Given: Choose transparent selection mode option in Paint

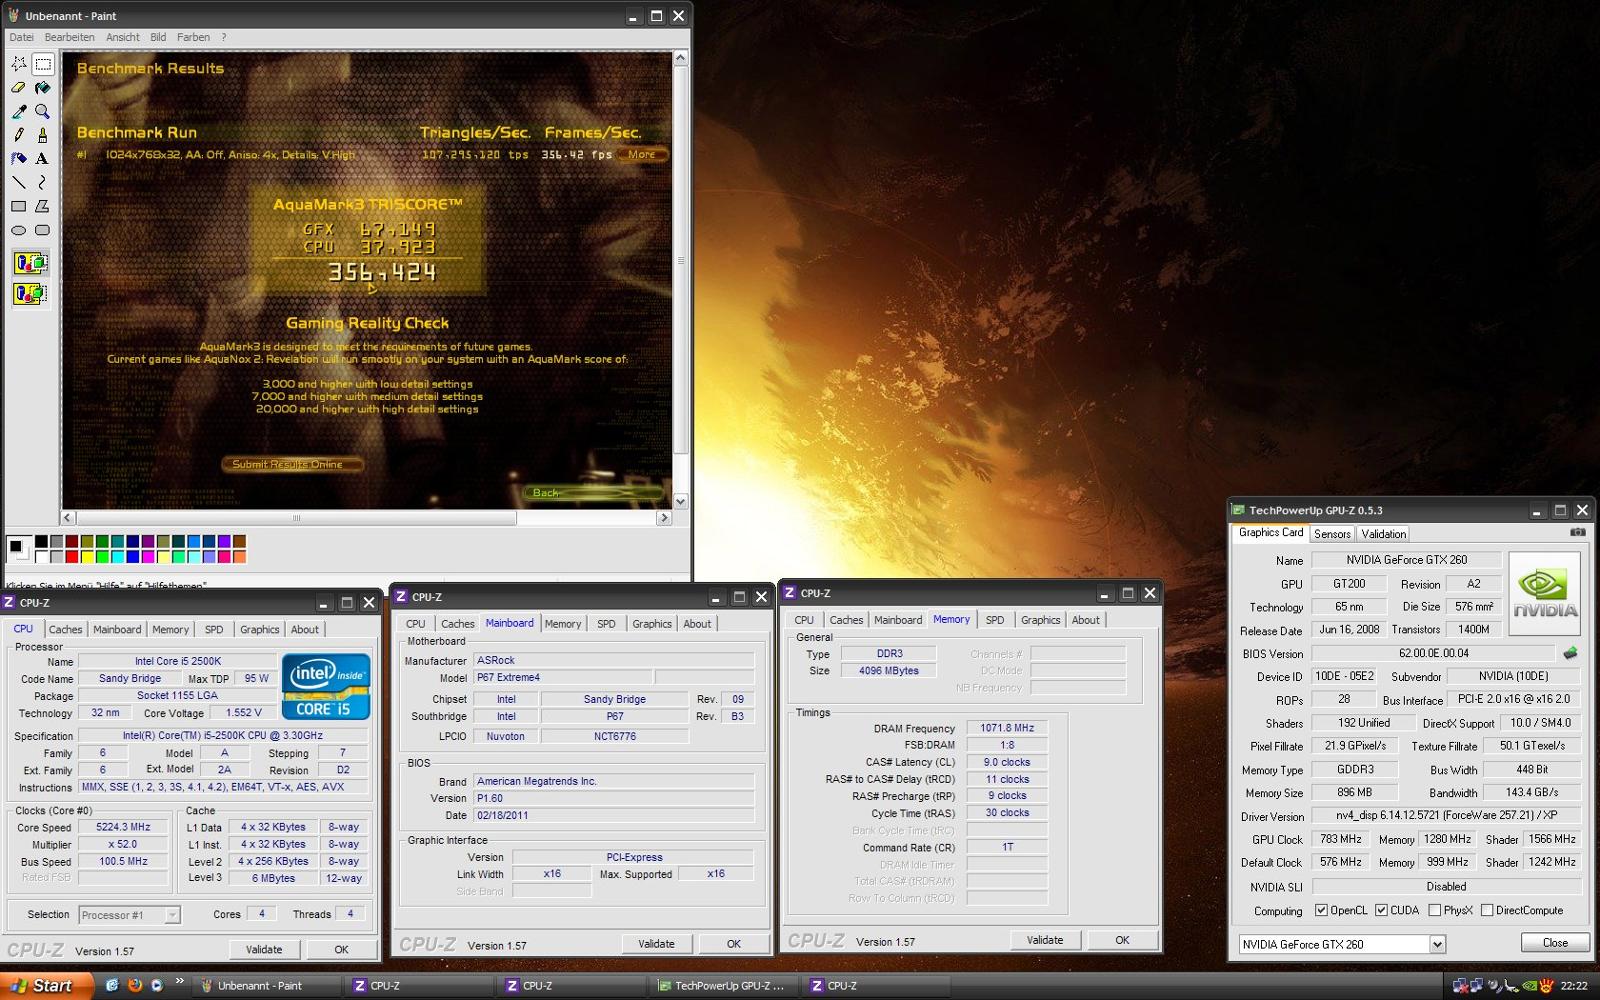Looking at the screenshot, I should (31, 294).
